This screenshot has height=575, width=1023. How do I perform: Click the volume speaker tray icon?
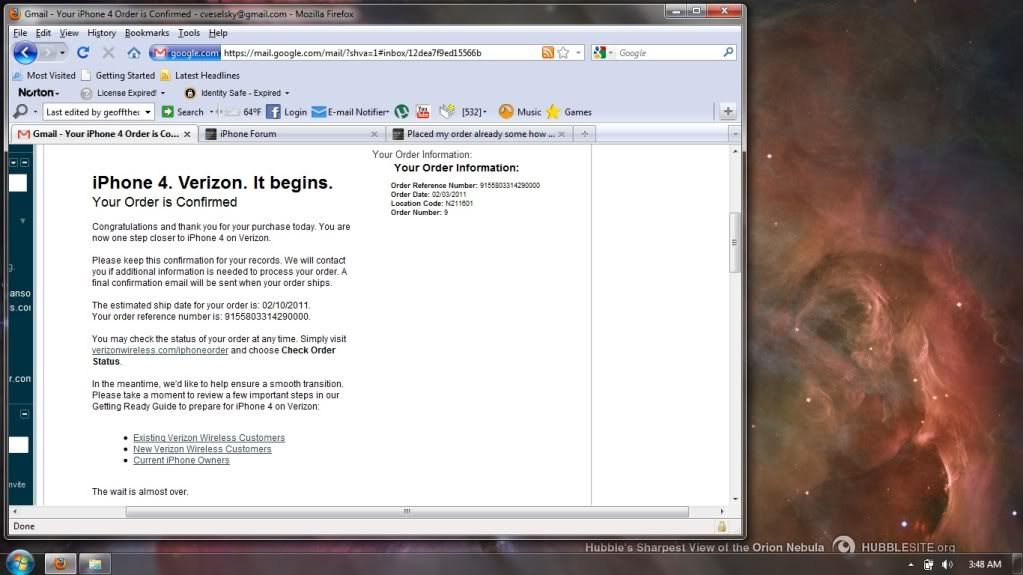click(947, 565)
